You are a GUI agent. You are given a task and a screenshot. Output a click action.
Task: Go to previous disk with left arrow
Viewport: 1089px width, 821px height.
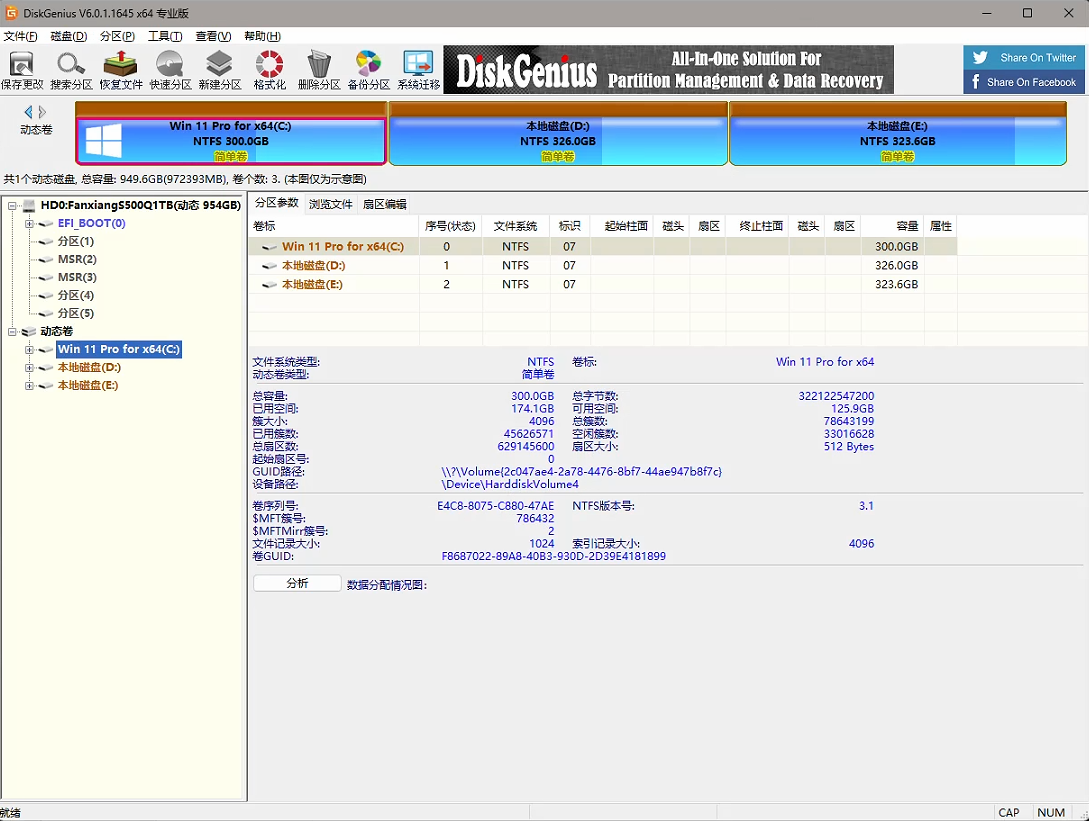coord(28,112)
